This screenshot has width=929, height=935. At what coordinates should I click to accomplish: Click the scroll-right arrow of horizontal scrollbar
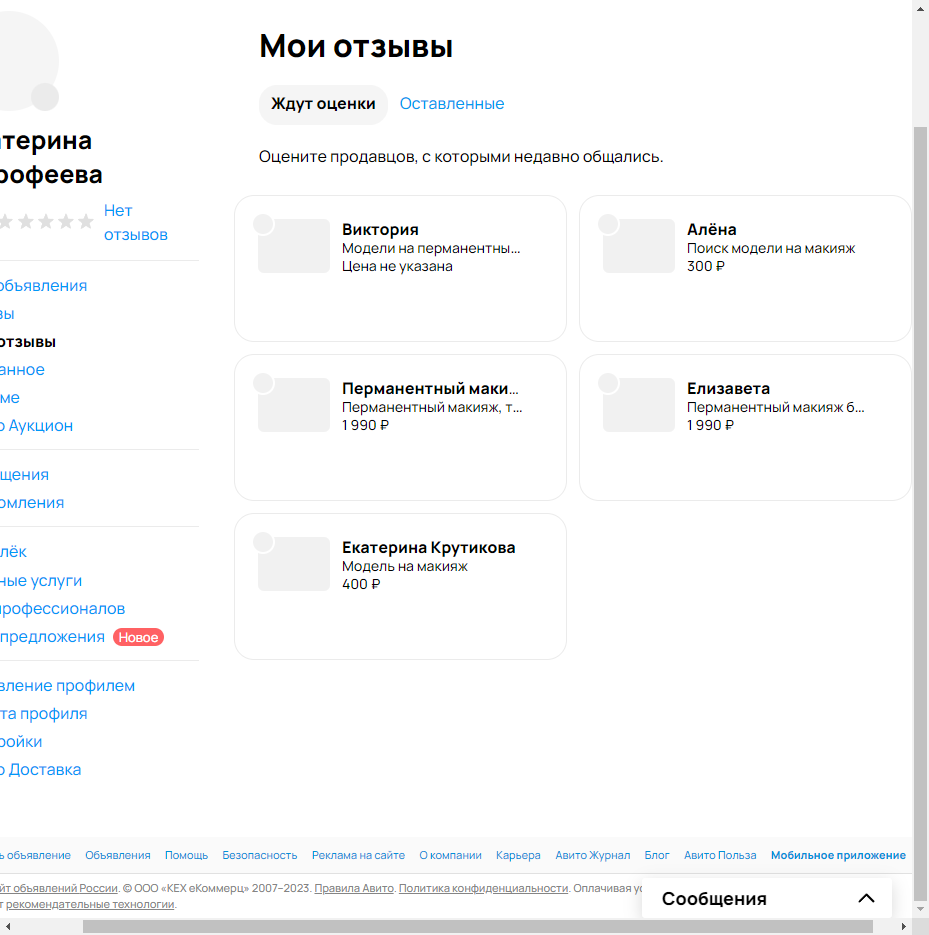coord(904,926)
